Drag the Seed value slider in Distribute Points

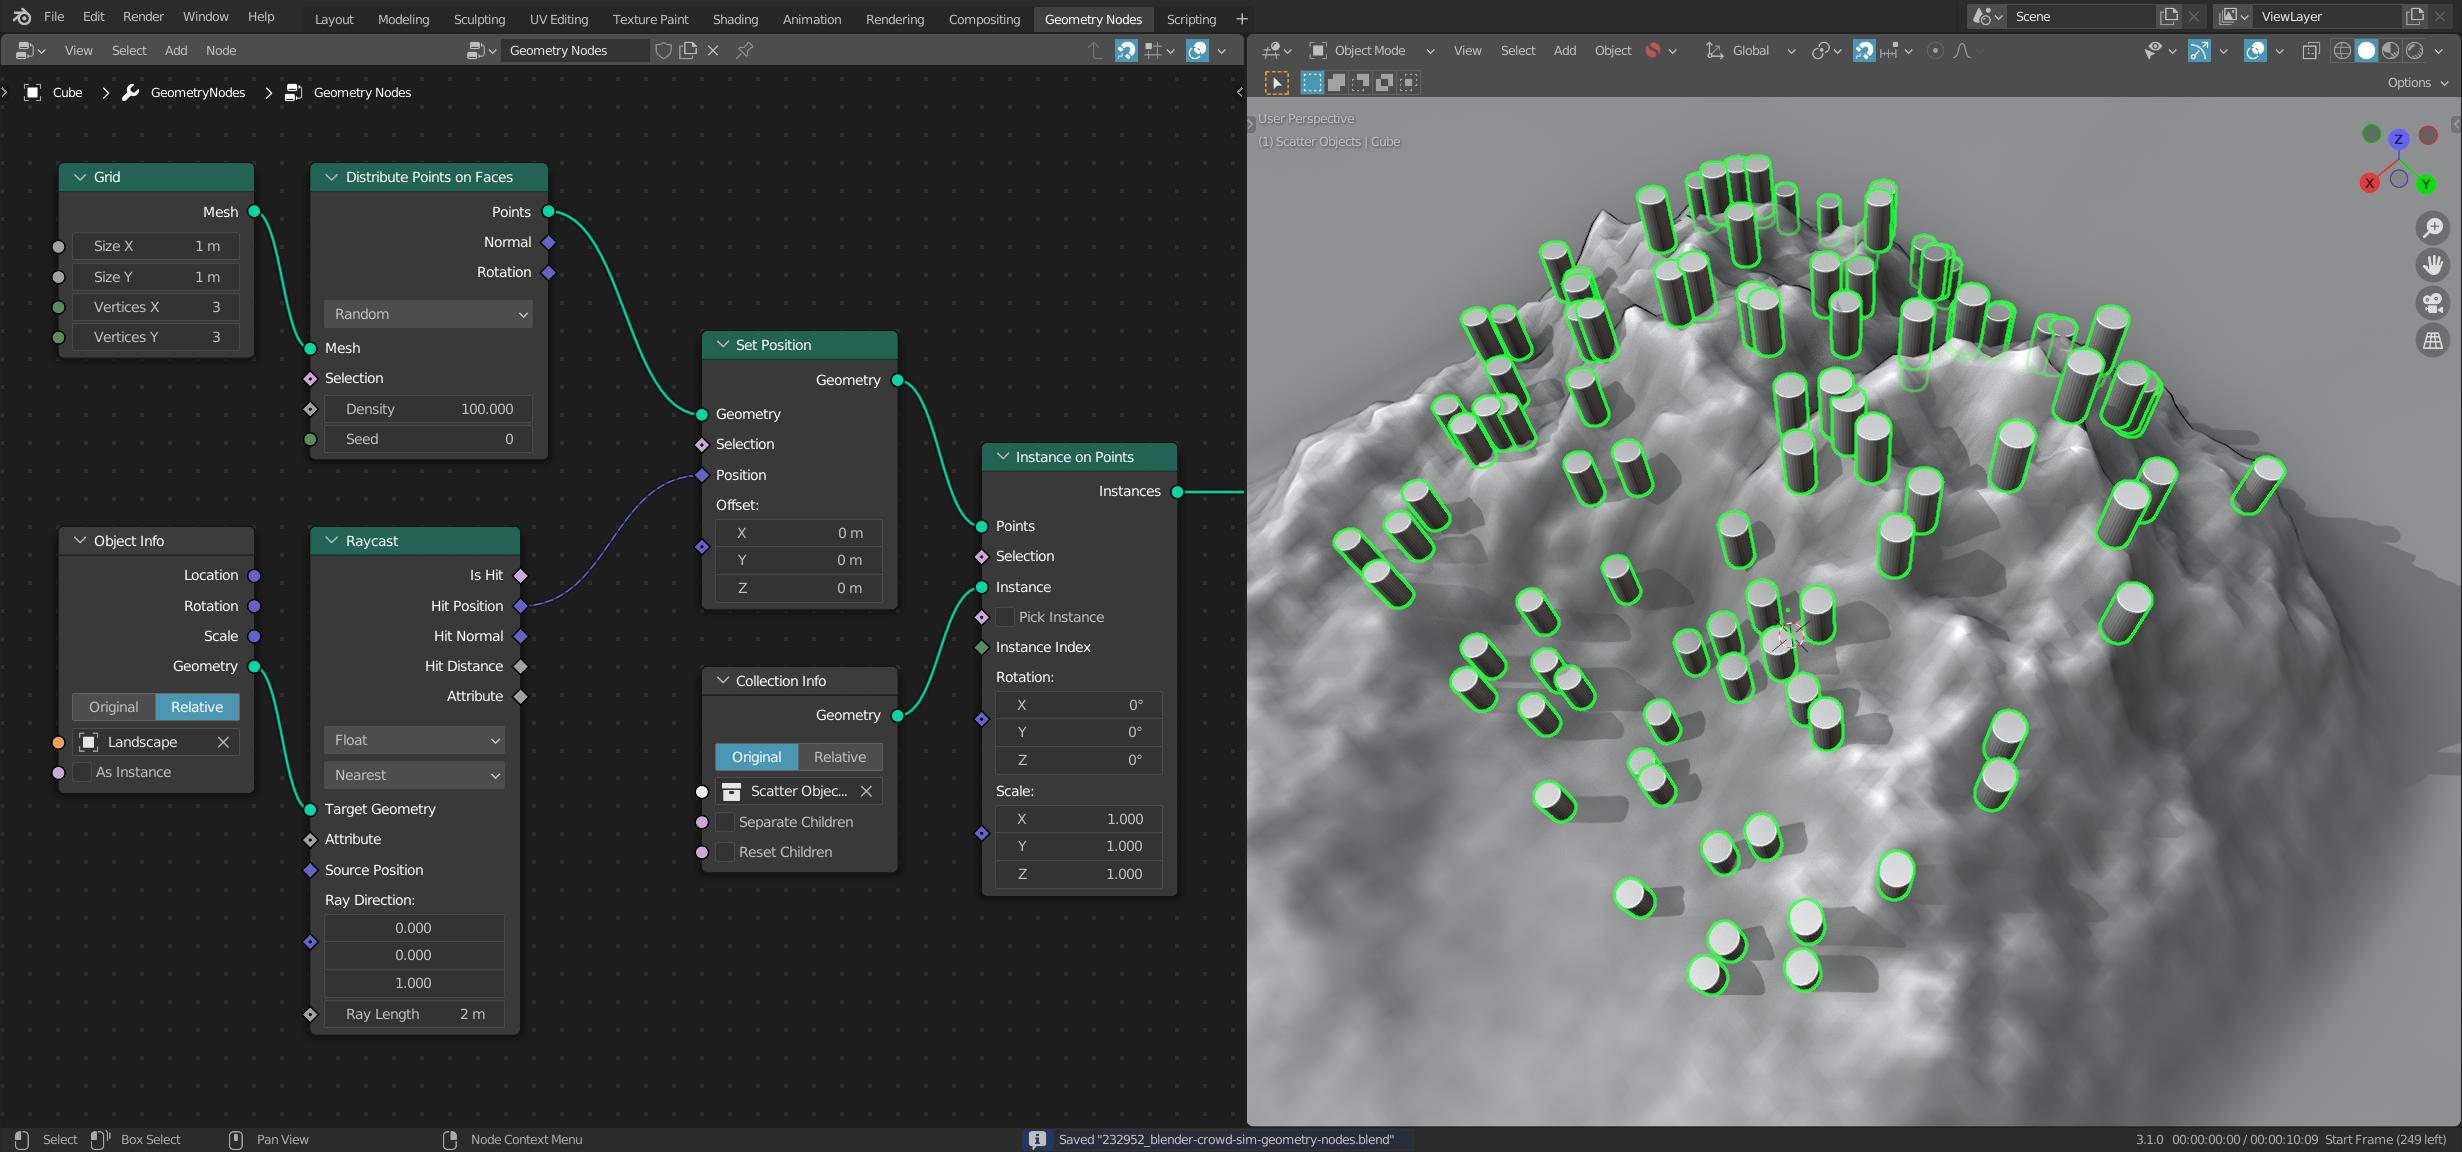pyautogui.click(x=426, y=438)
